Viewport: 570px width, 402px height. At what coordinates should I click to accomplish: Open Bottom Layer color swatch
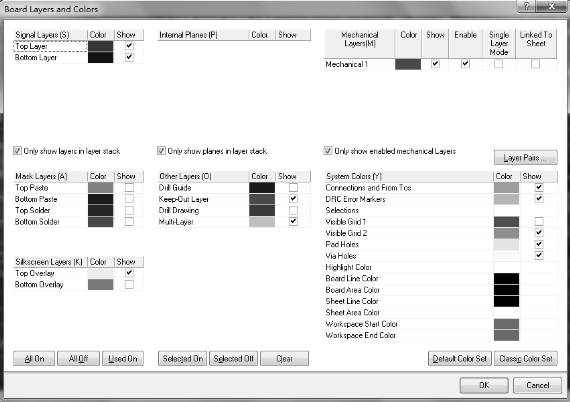tap(100, 57)
